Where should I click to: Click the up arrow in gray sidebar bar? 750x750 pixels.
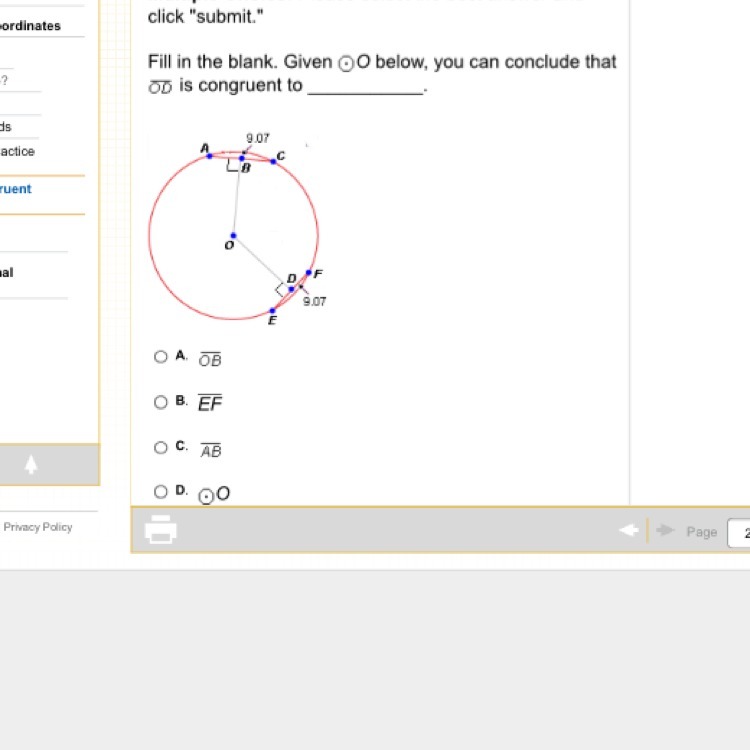31,465
